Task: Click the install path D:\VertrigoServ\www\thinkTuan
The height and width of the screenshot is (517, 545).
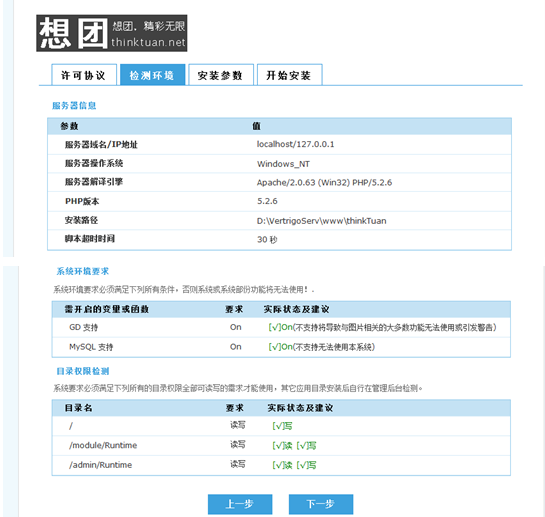Action: 322,221
